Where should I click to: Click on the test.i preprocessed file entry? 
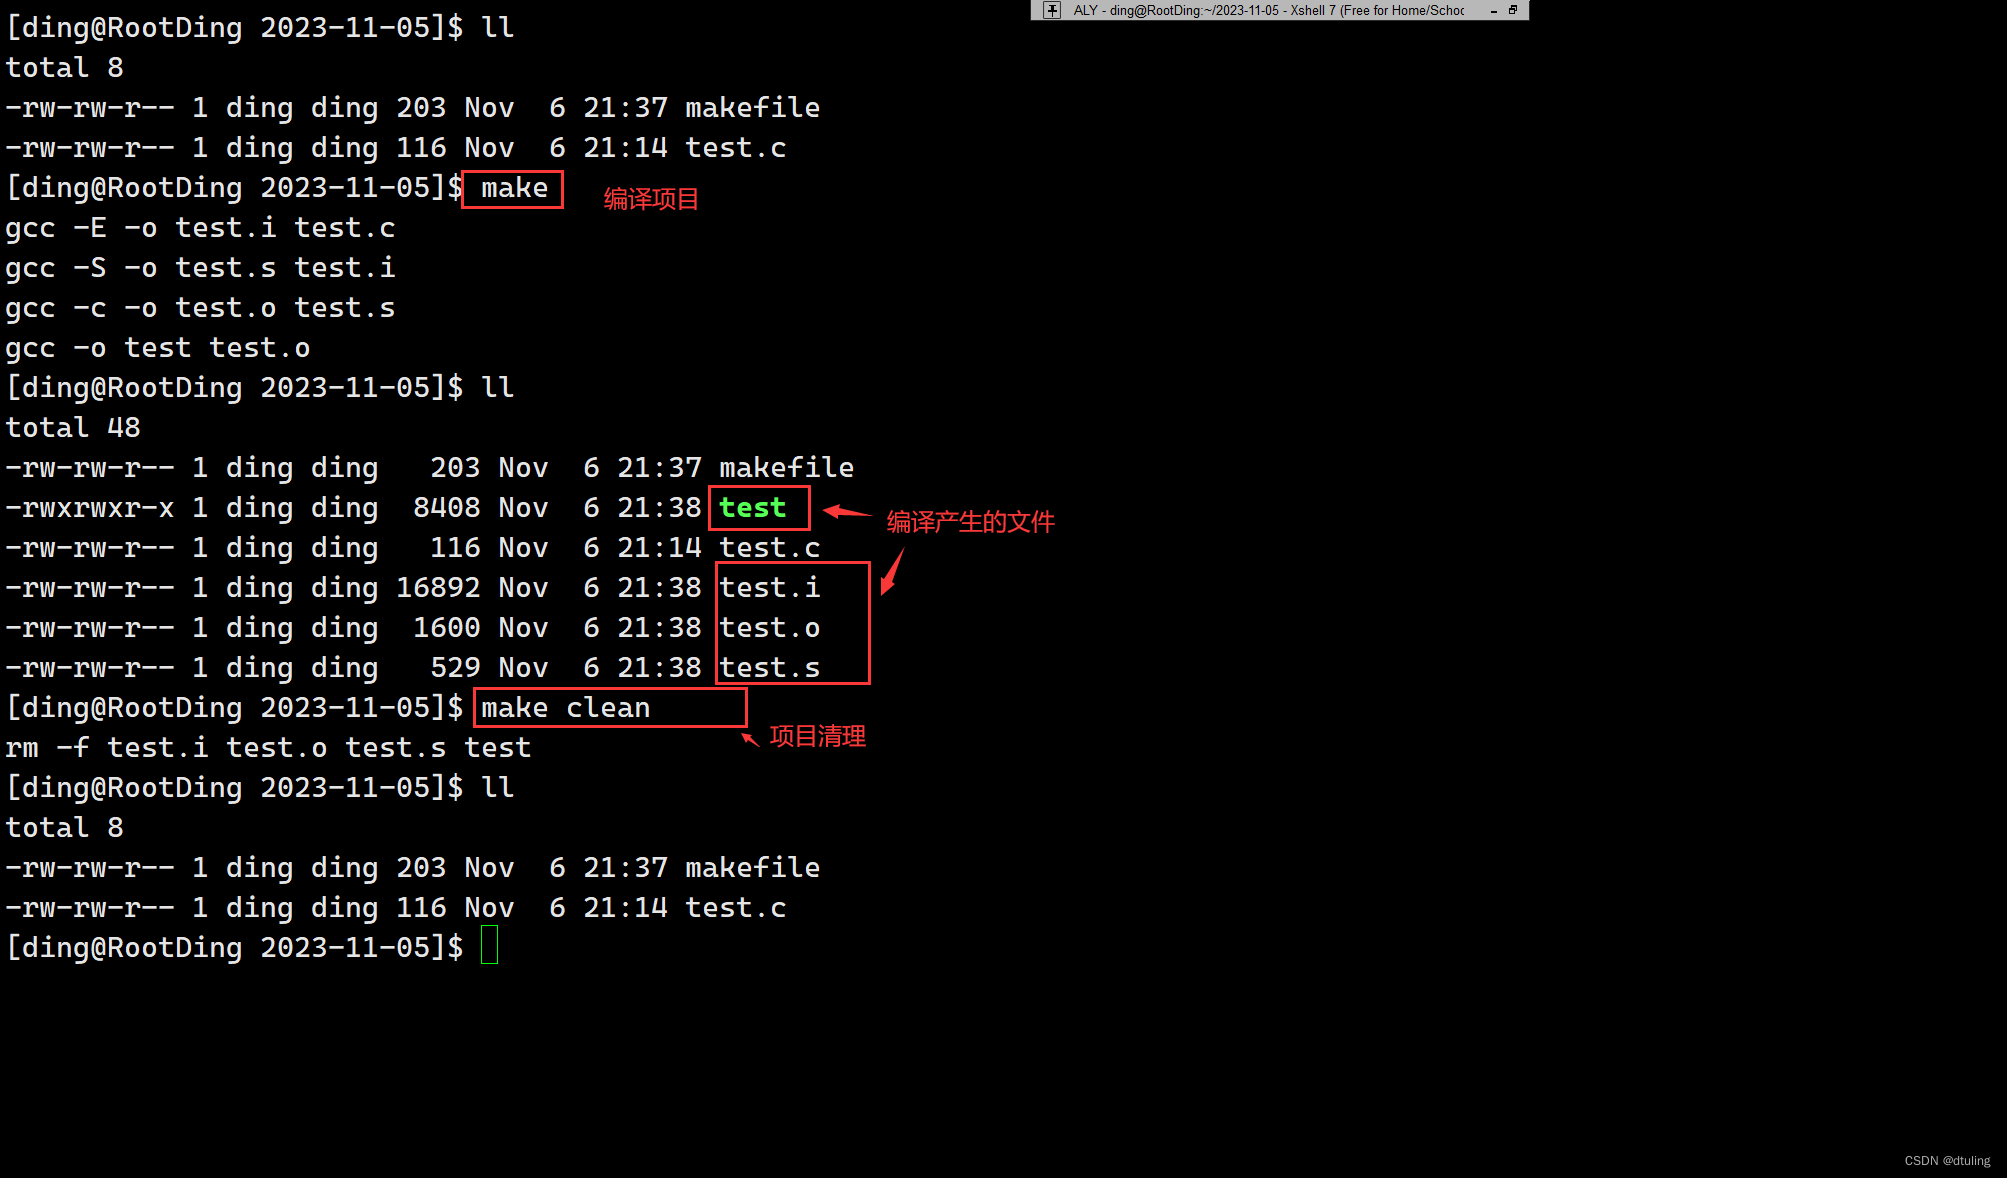(769, 586)
